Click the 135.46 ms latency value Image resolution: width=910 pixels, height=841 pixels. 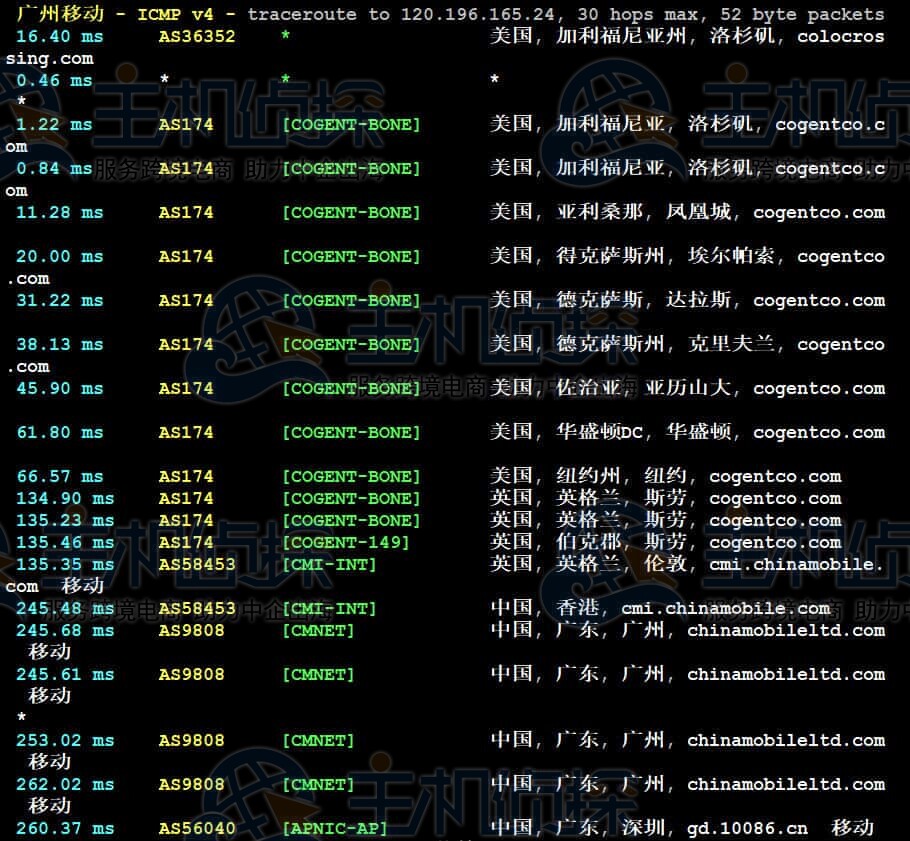point(65,543)
